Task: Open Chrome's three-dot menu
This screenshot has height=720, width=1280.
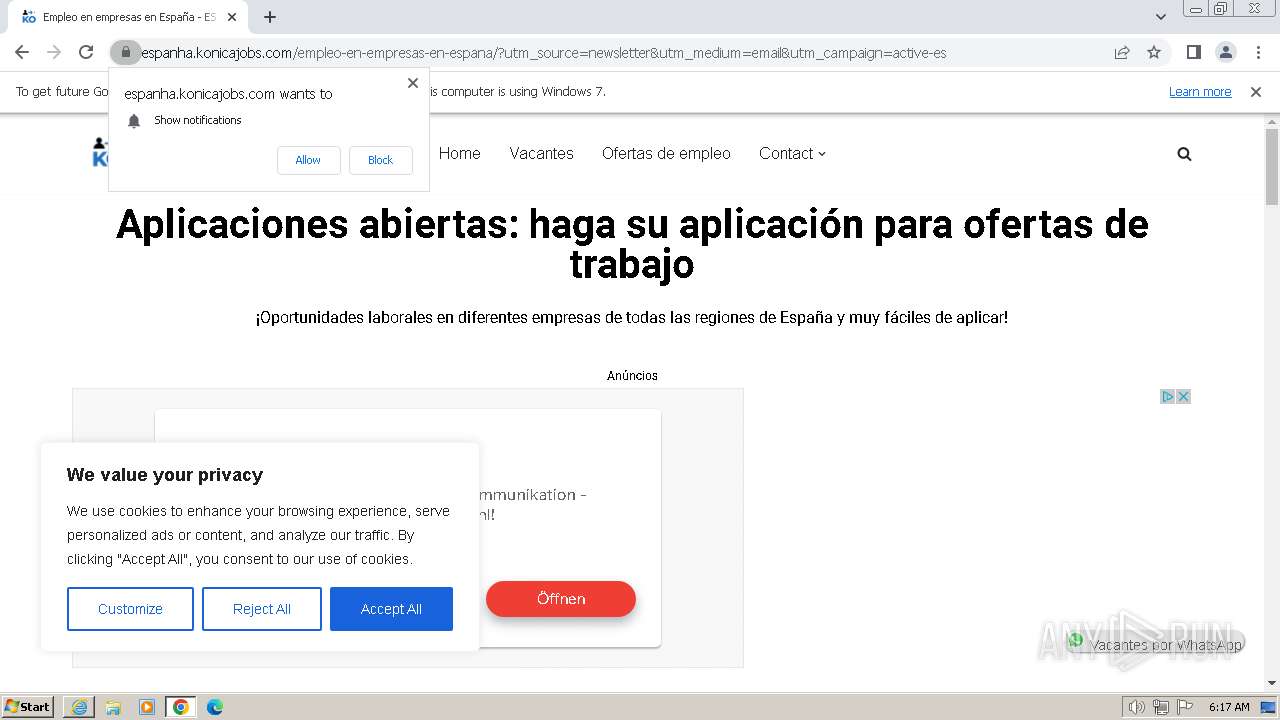Action: [1258, 53]
